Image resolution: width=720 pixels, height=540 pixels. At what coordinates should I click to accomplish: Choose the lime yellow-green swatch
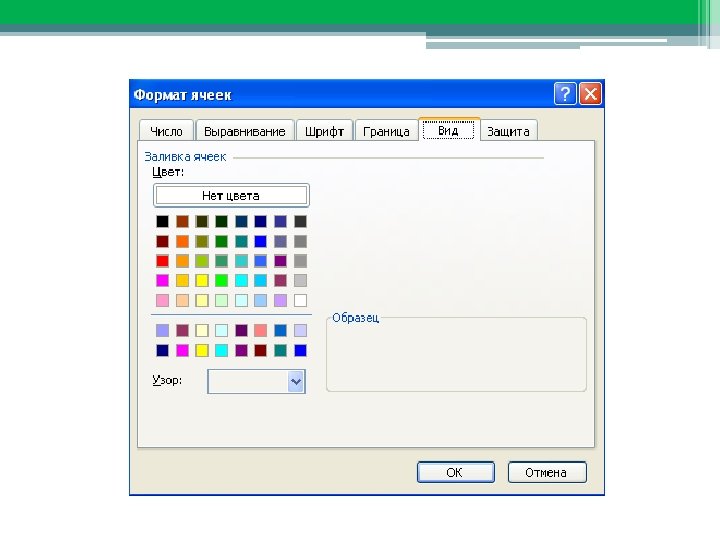[202, 261]
